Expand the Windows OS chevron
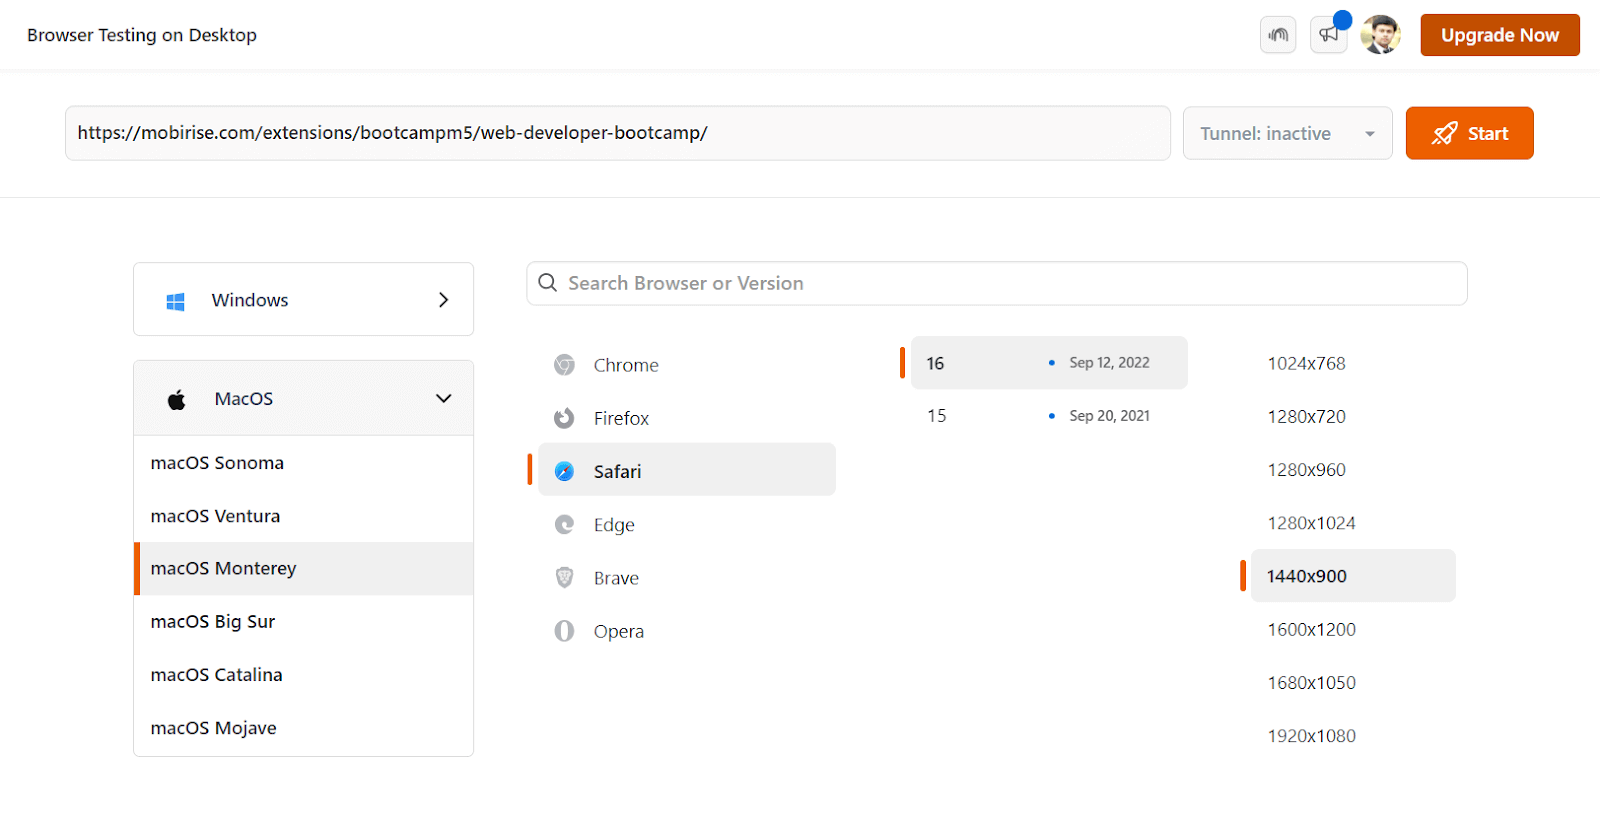 tap(444, 300)
